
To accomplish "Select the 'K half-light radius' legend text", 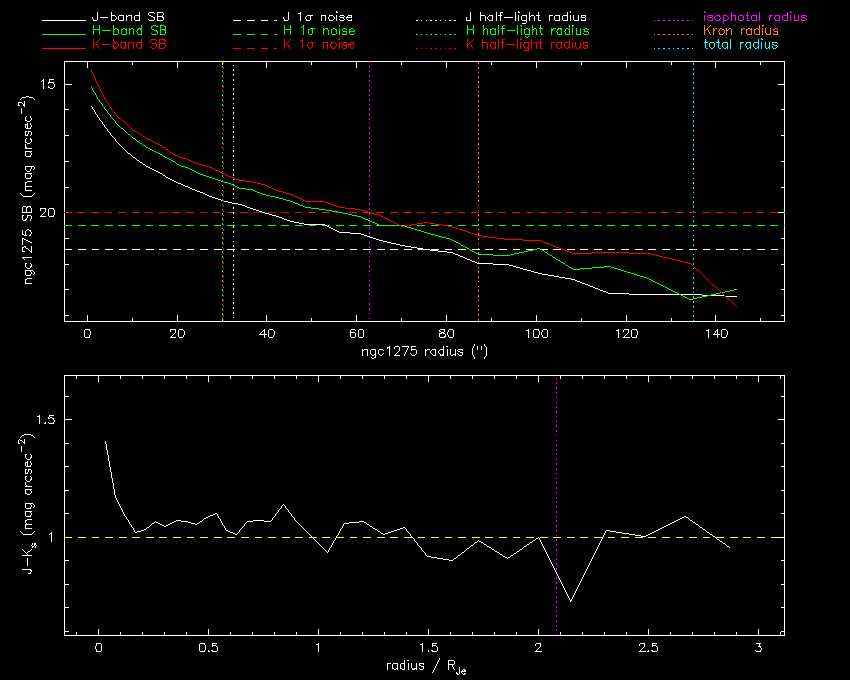I will 527,44.
